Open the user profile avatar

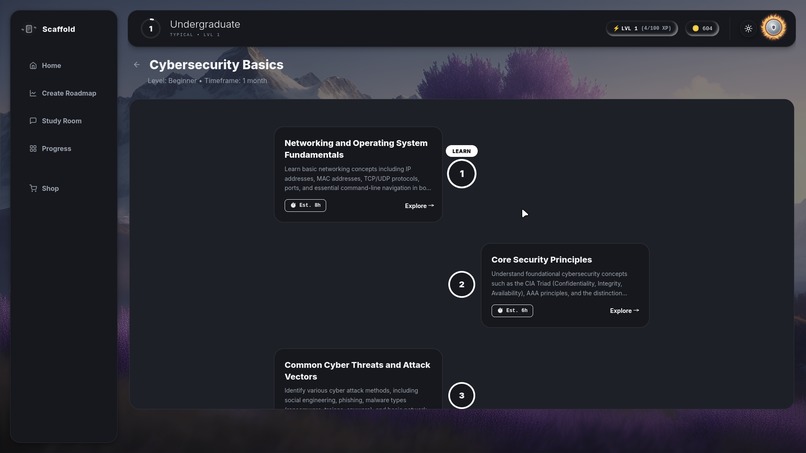click(x=774, y=28)
